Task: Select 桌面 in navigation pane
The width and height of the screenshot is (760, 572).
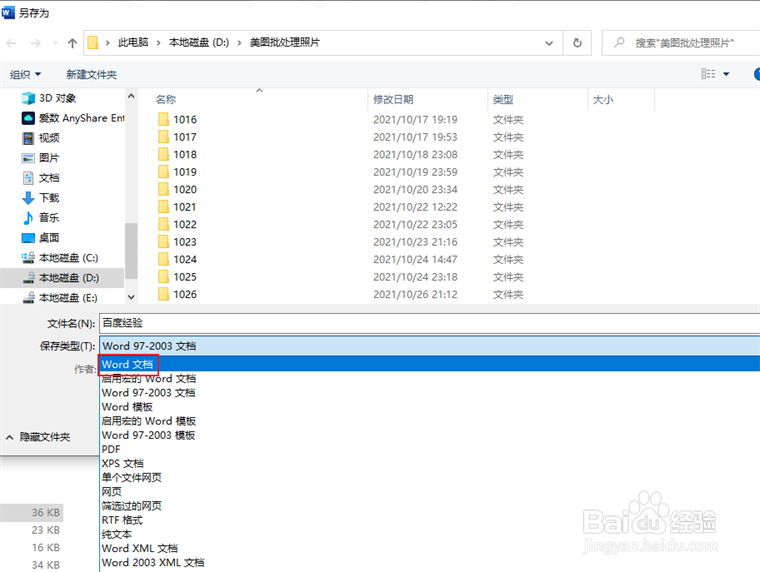Action: click(41, 238)
